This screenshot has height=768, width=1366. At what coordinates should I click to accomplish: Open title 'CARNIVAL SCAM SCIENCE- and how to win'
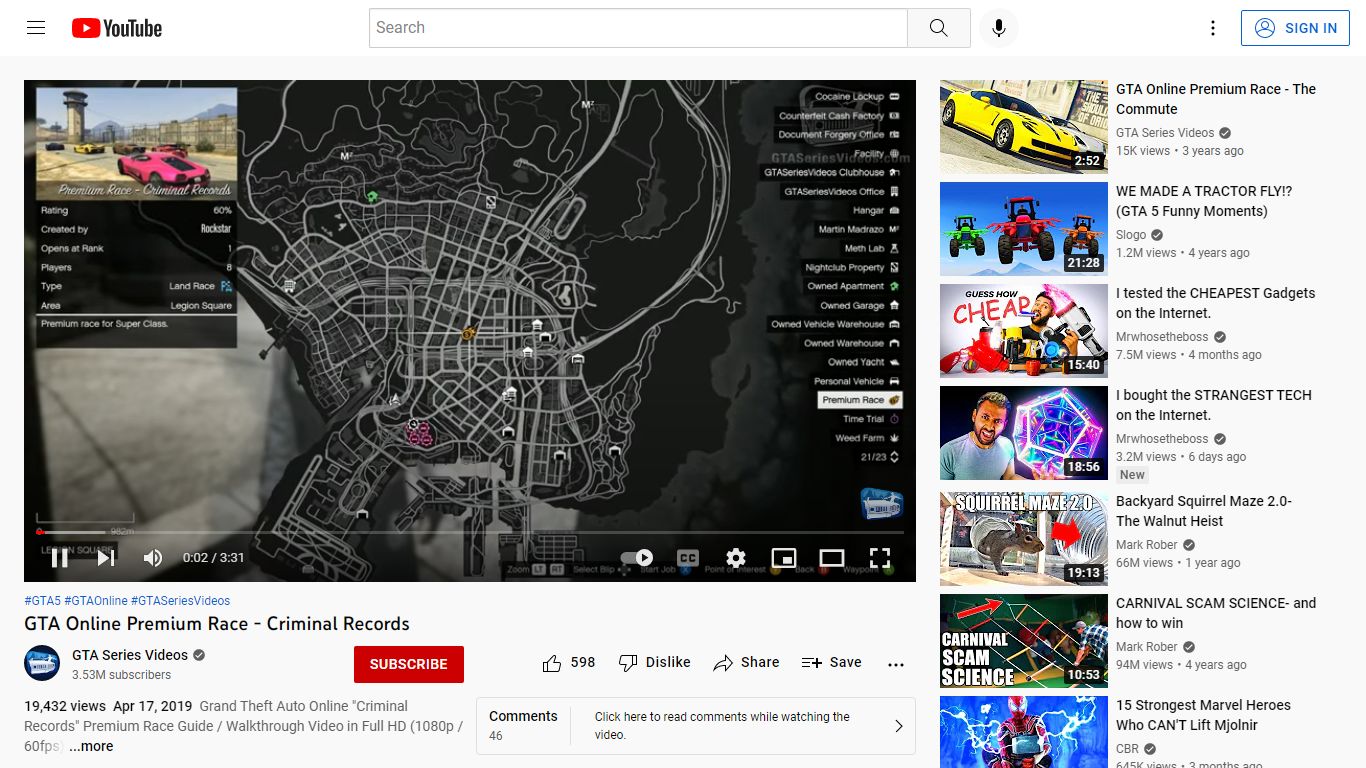click(x=1216, y=613)
